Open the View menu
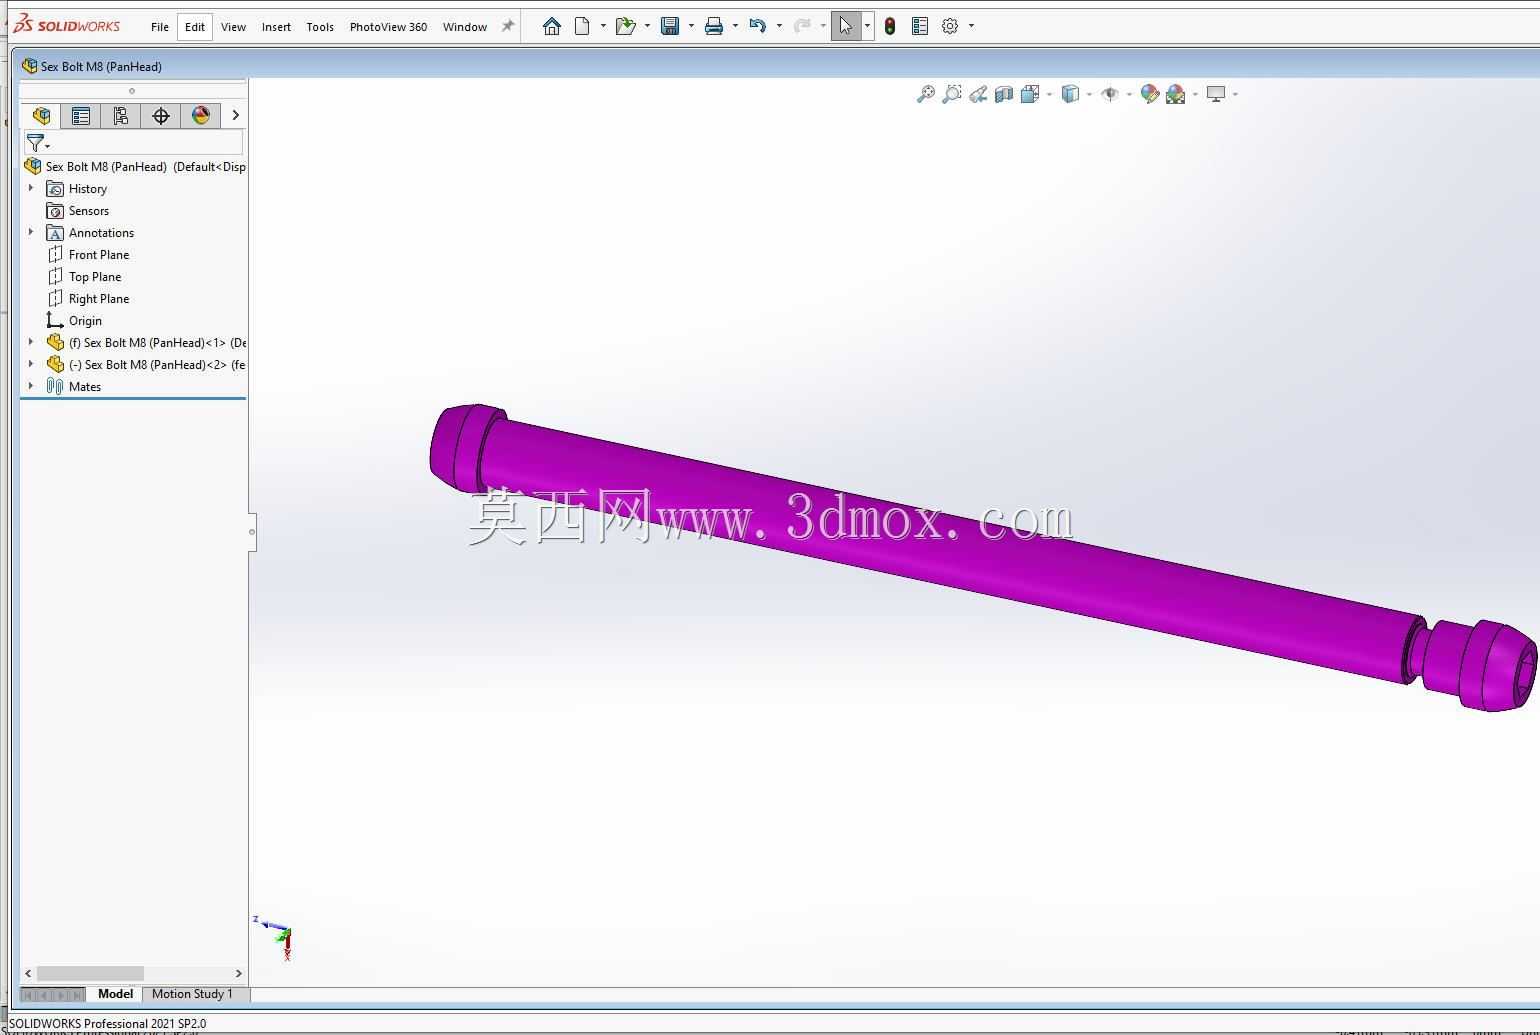This screenshot has width=1540, height=1035. (233, 27)
